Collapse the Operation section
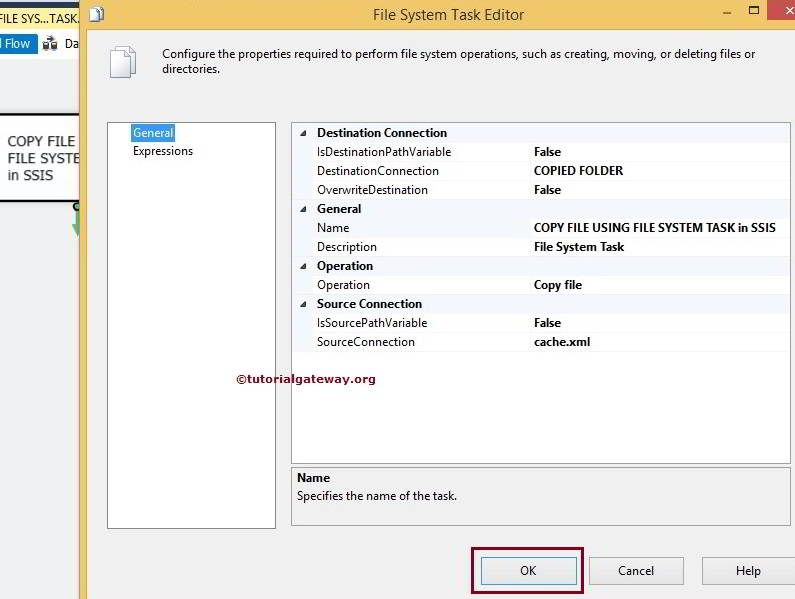Screen dimensions: 795x599 (x=303, y=266)
